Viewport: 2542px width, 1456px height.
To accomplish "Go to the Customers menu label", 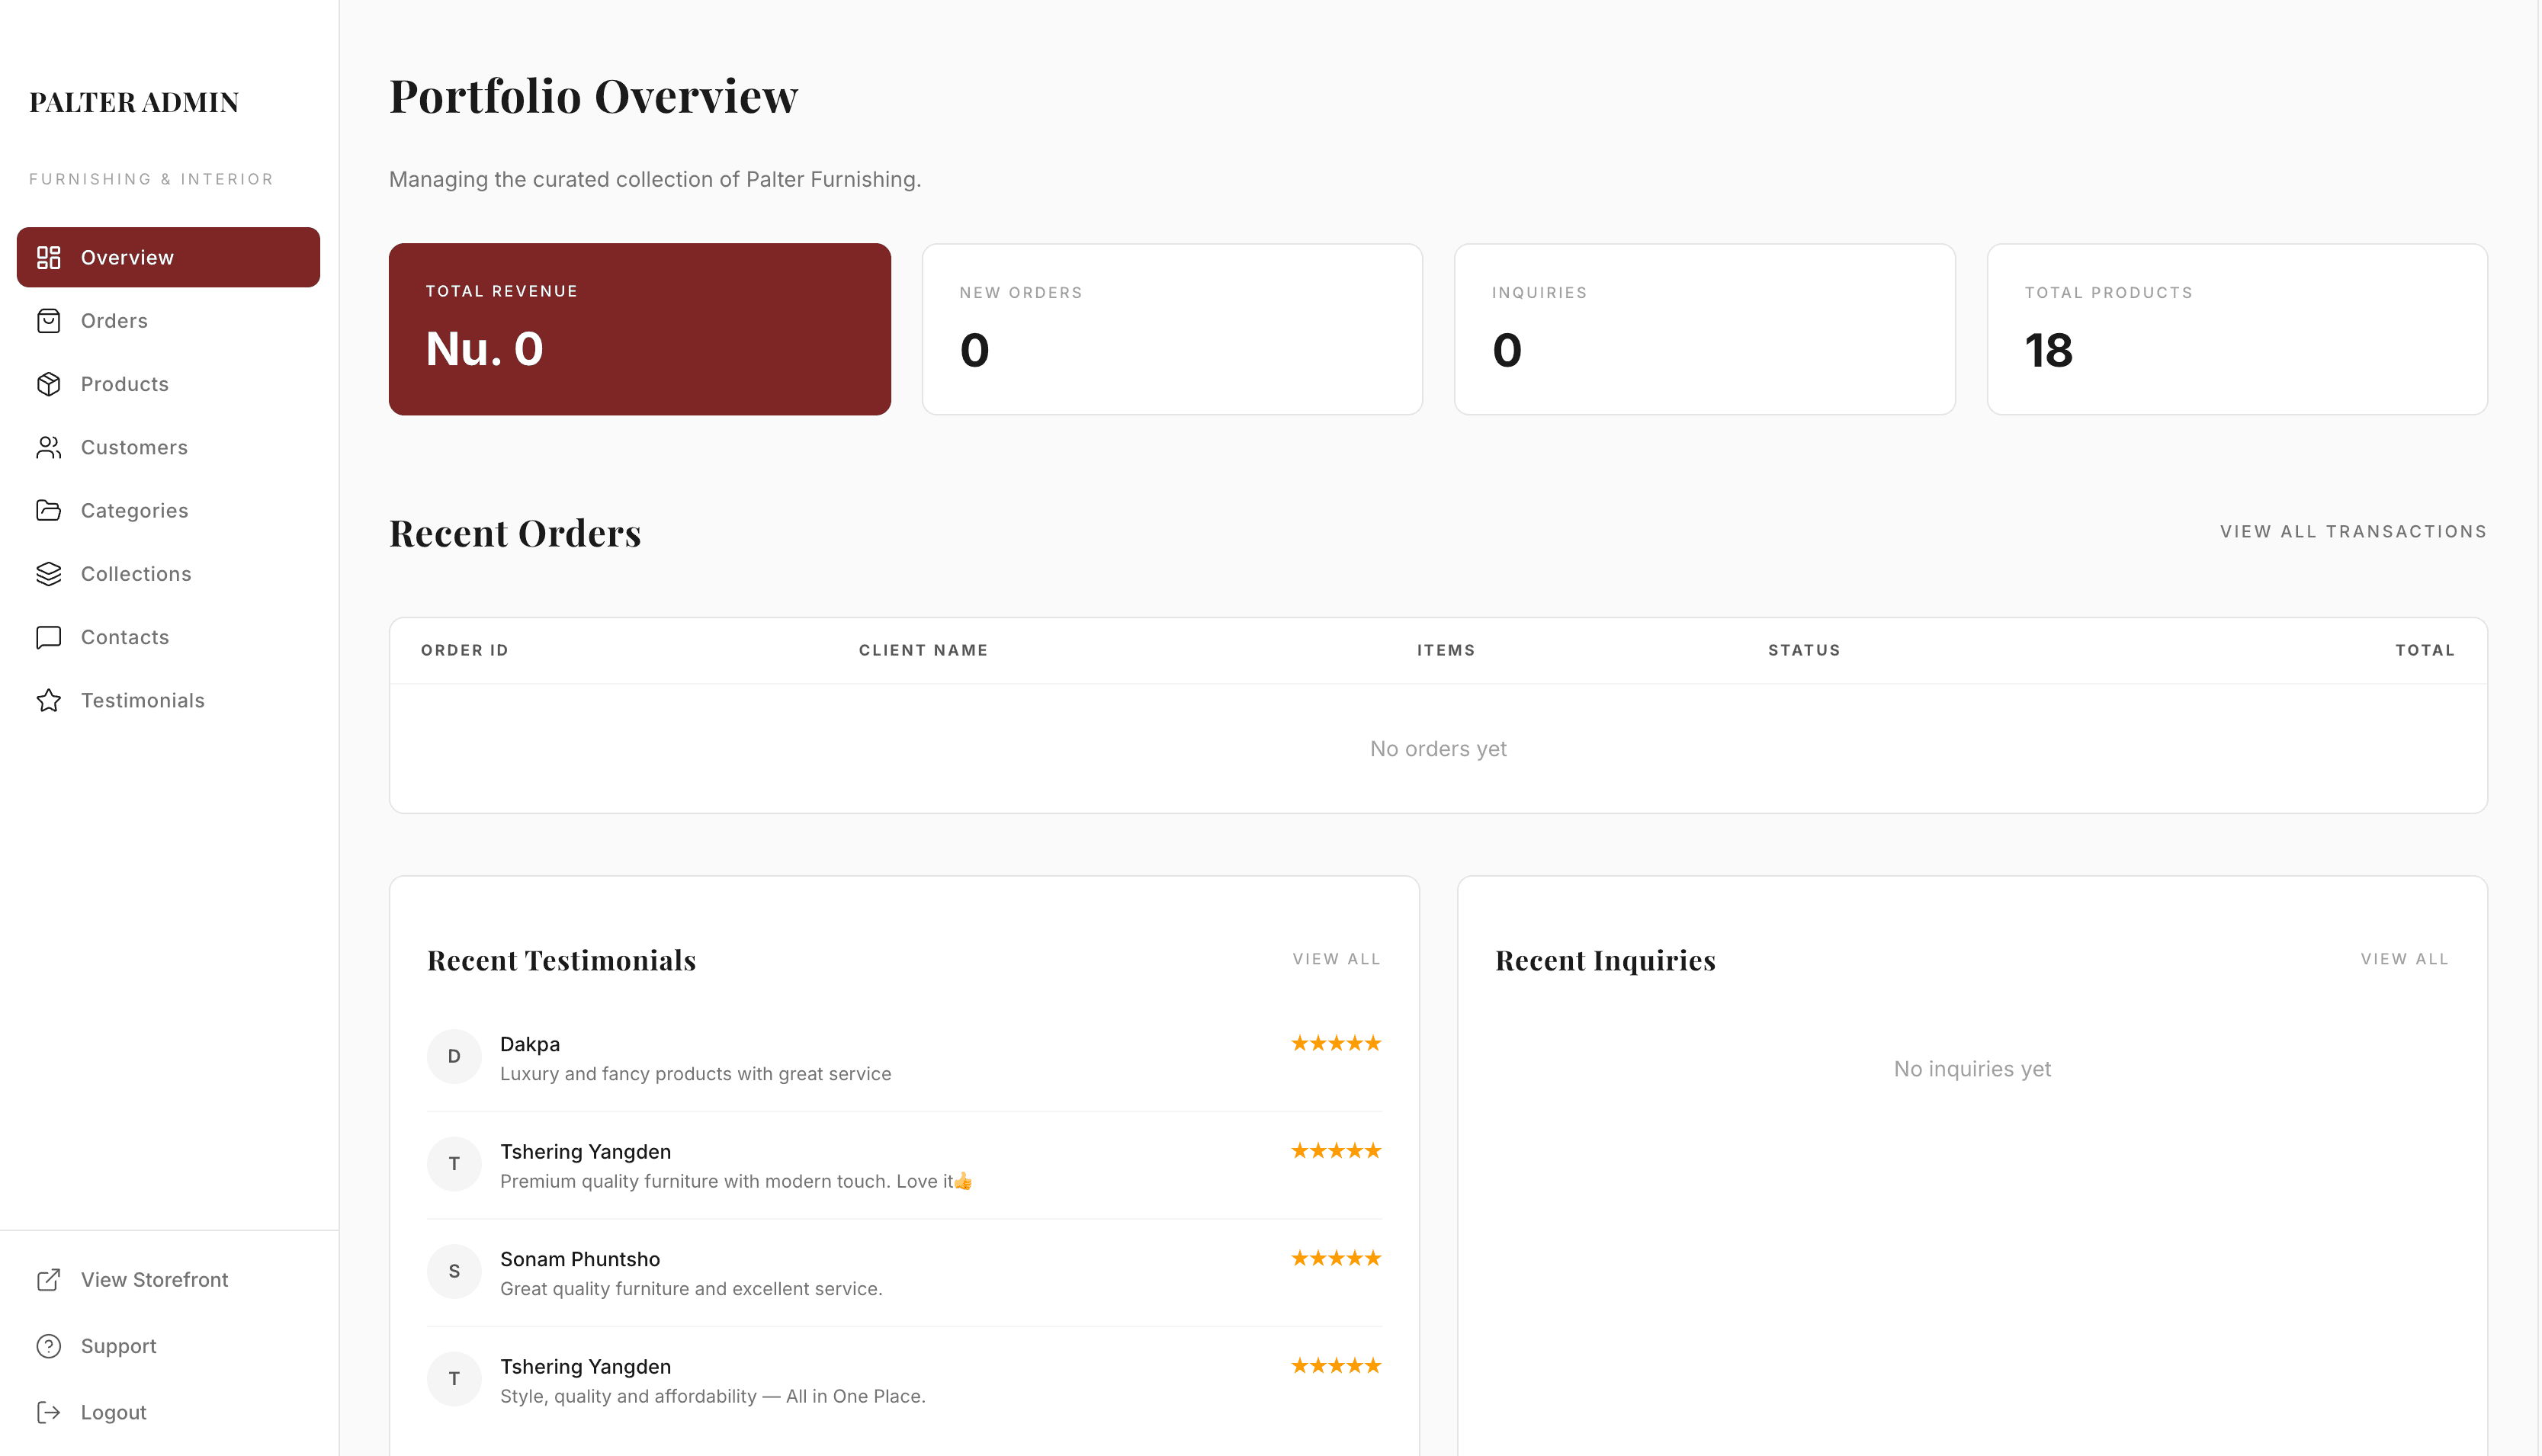I will coord(134,447).
